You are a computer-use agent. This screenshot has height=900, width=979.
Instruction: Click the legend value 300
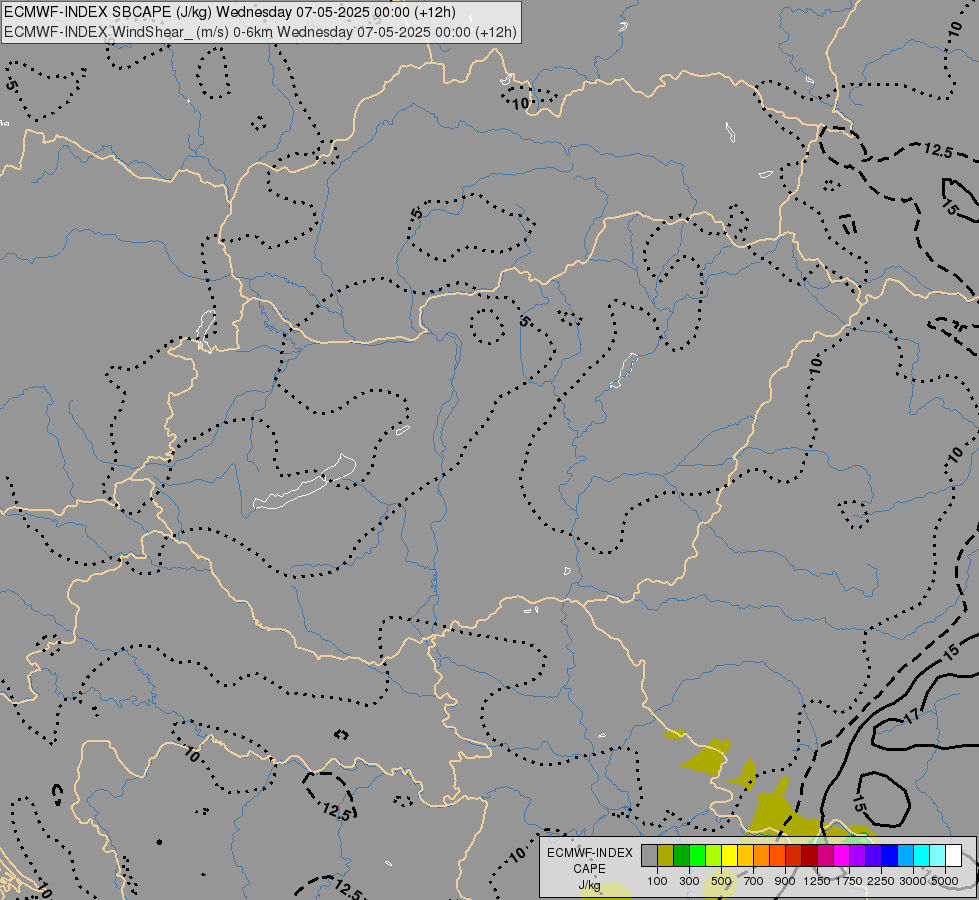(x=689, y=881)
